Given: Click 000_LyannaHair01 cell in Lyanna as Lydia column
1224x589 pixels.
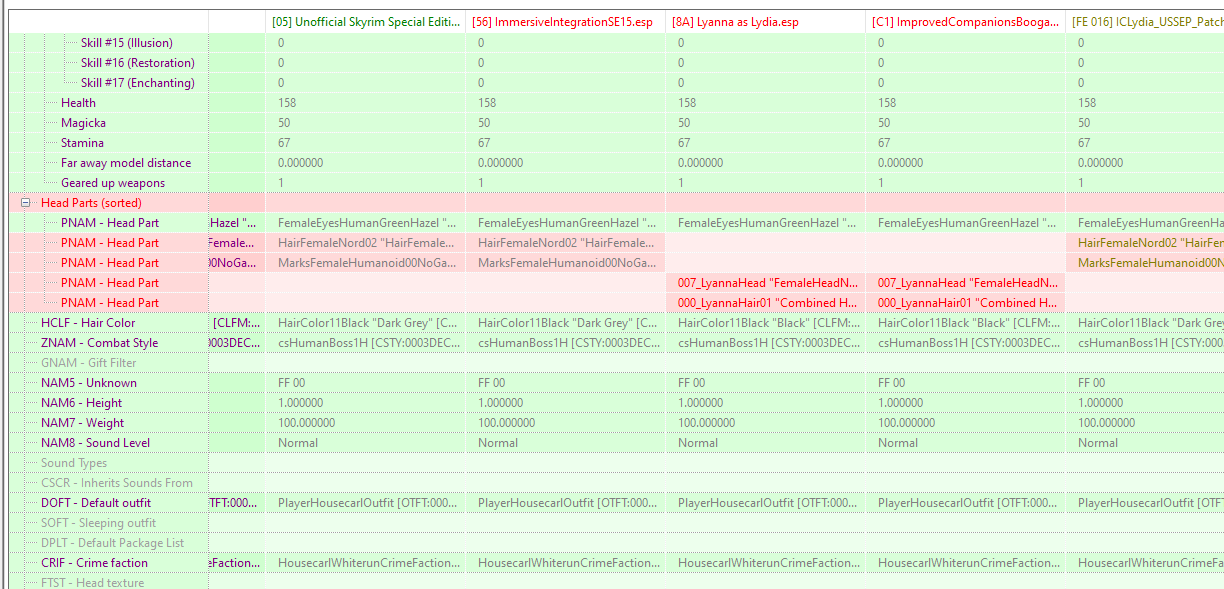Looking at the screenshot, I should pos(766,303).
